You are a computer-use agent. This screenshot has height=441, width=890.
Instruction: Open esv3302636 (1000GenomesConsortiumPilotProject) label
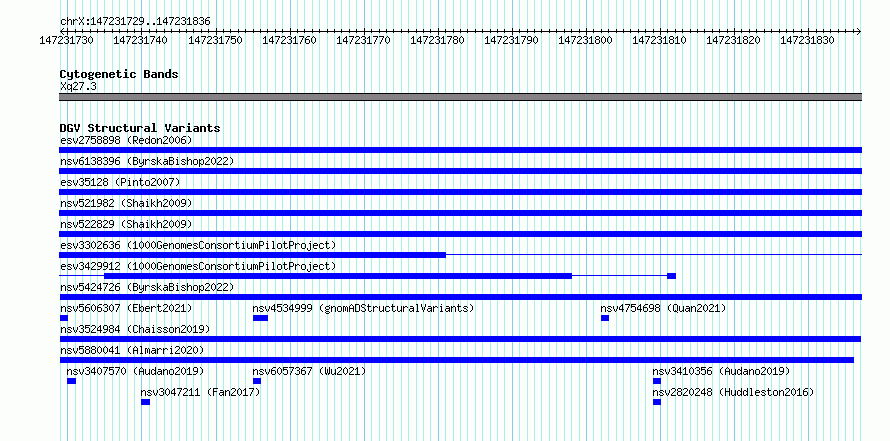[198, 245]
